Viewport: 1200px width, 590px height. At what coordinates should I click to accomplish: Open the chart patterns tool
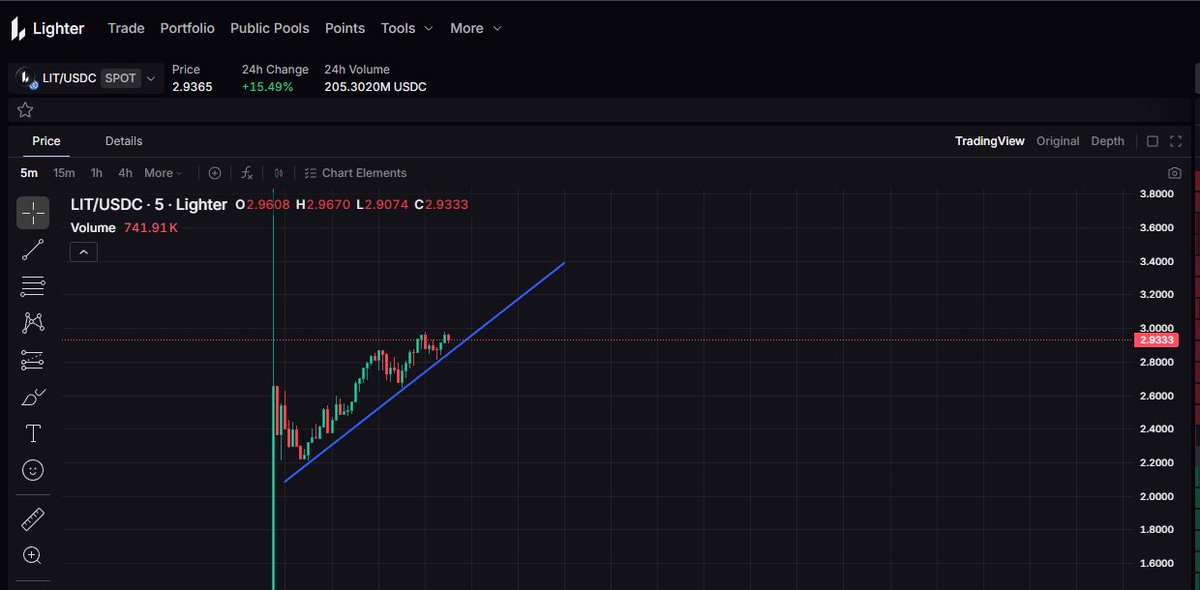pos(33,322)
